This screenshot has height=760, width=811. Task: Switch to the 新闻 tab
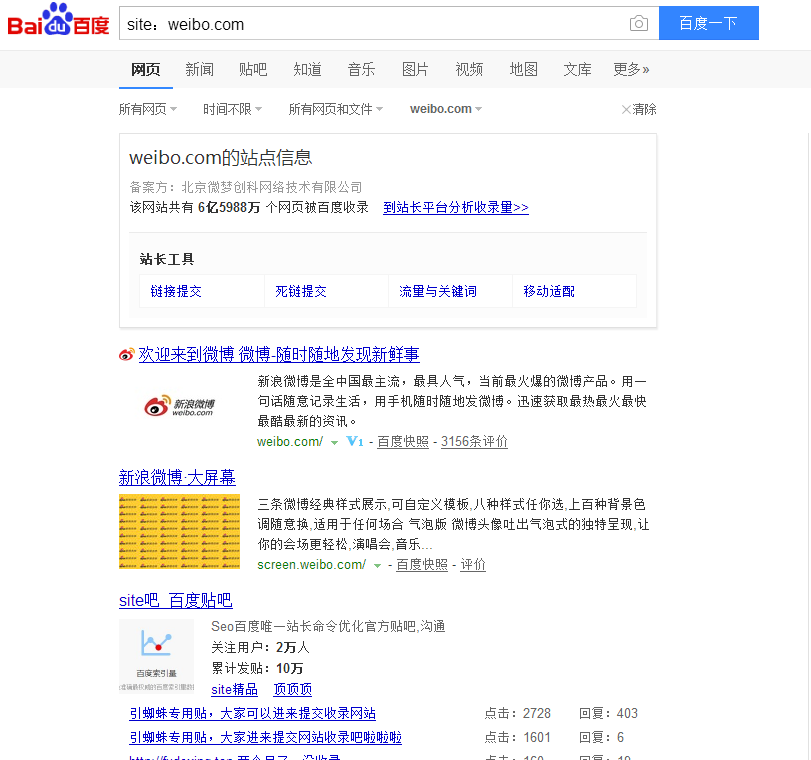pyautogui.click(x=199, y=69)
